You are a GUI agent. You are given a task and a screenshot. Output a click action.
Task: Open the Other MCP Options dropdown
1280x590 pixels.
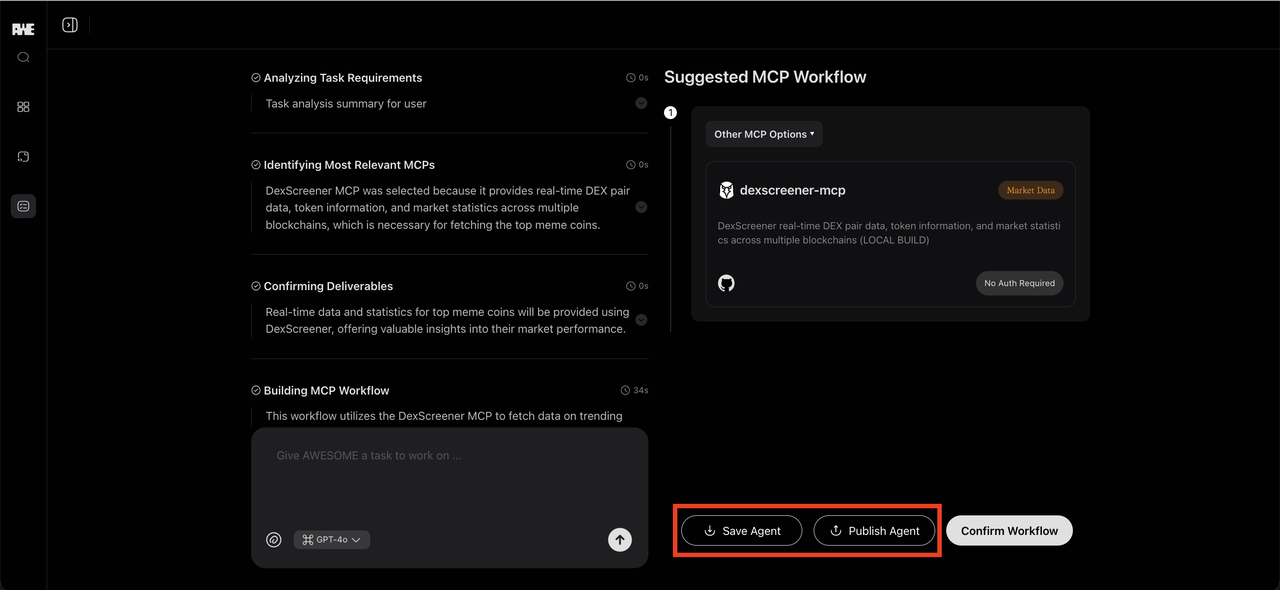click(x=764, y=134)
